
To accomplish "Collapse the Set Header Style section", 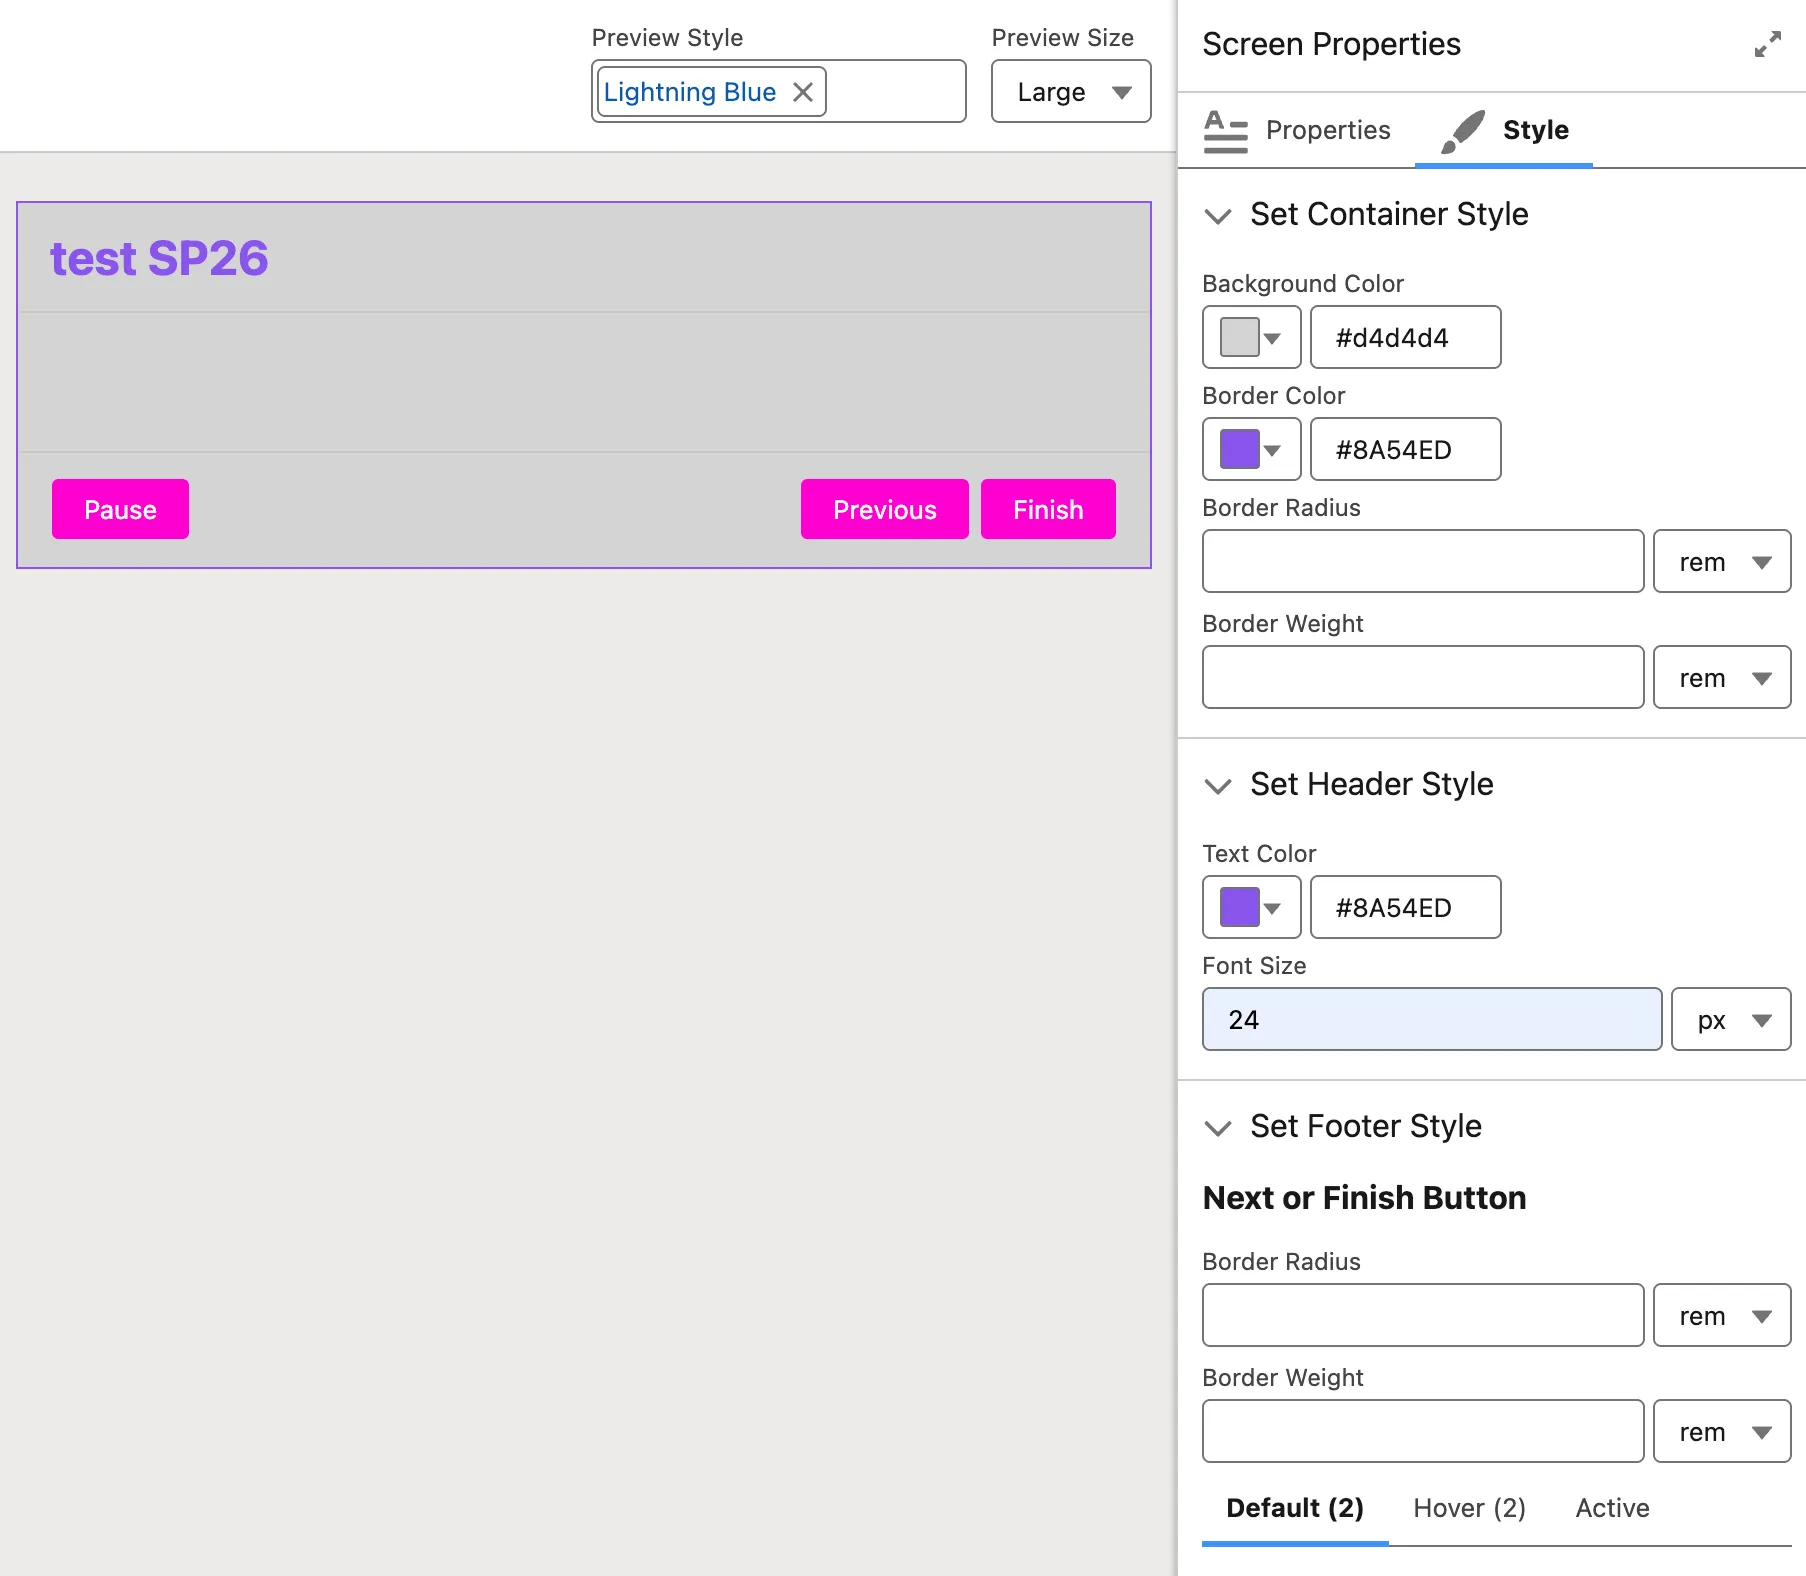I will [x=1217, y=786].
